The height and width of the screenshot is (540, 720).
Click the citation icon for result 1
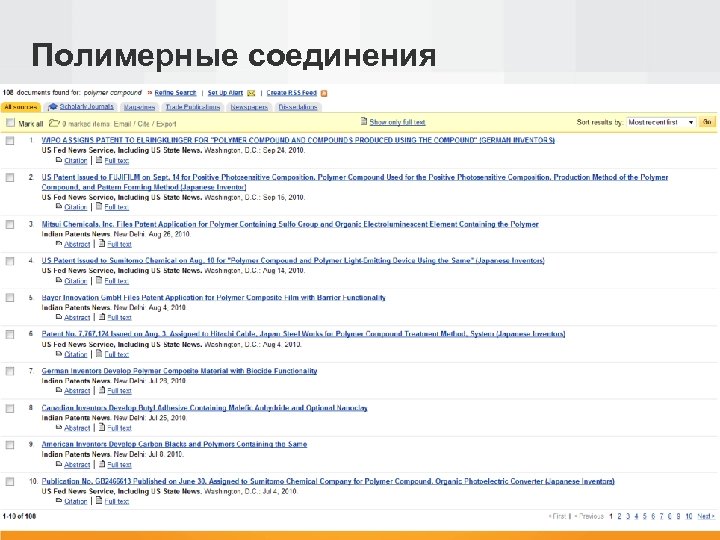59,160
